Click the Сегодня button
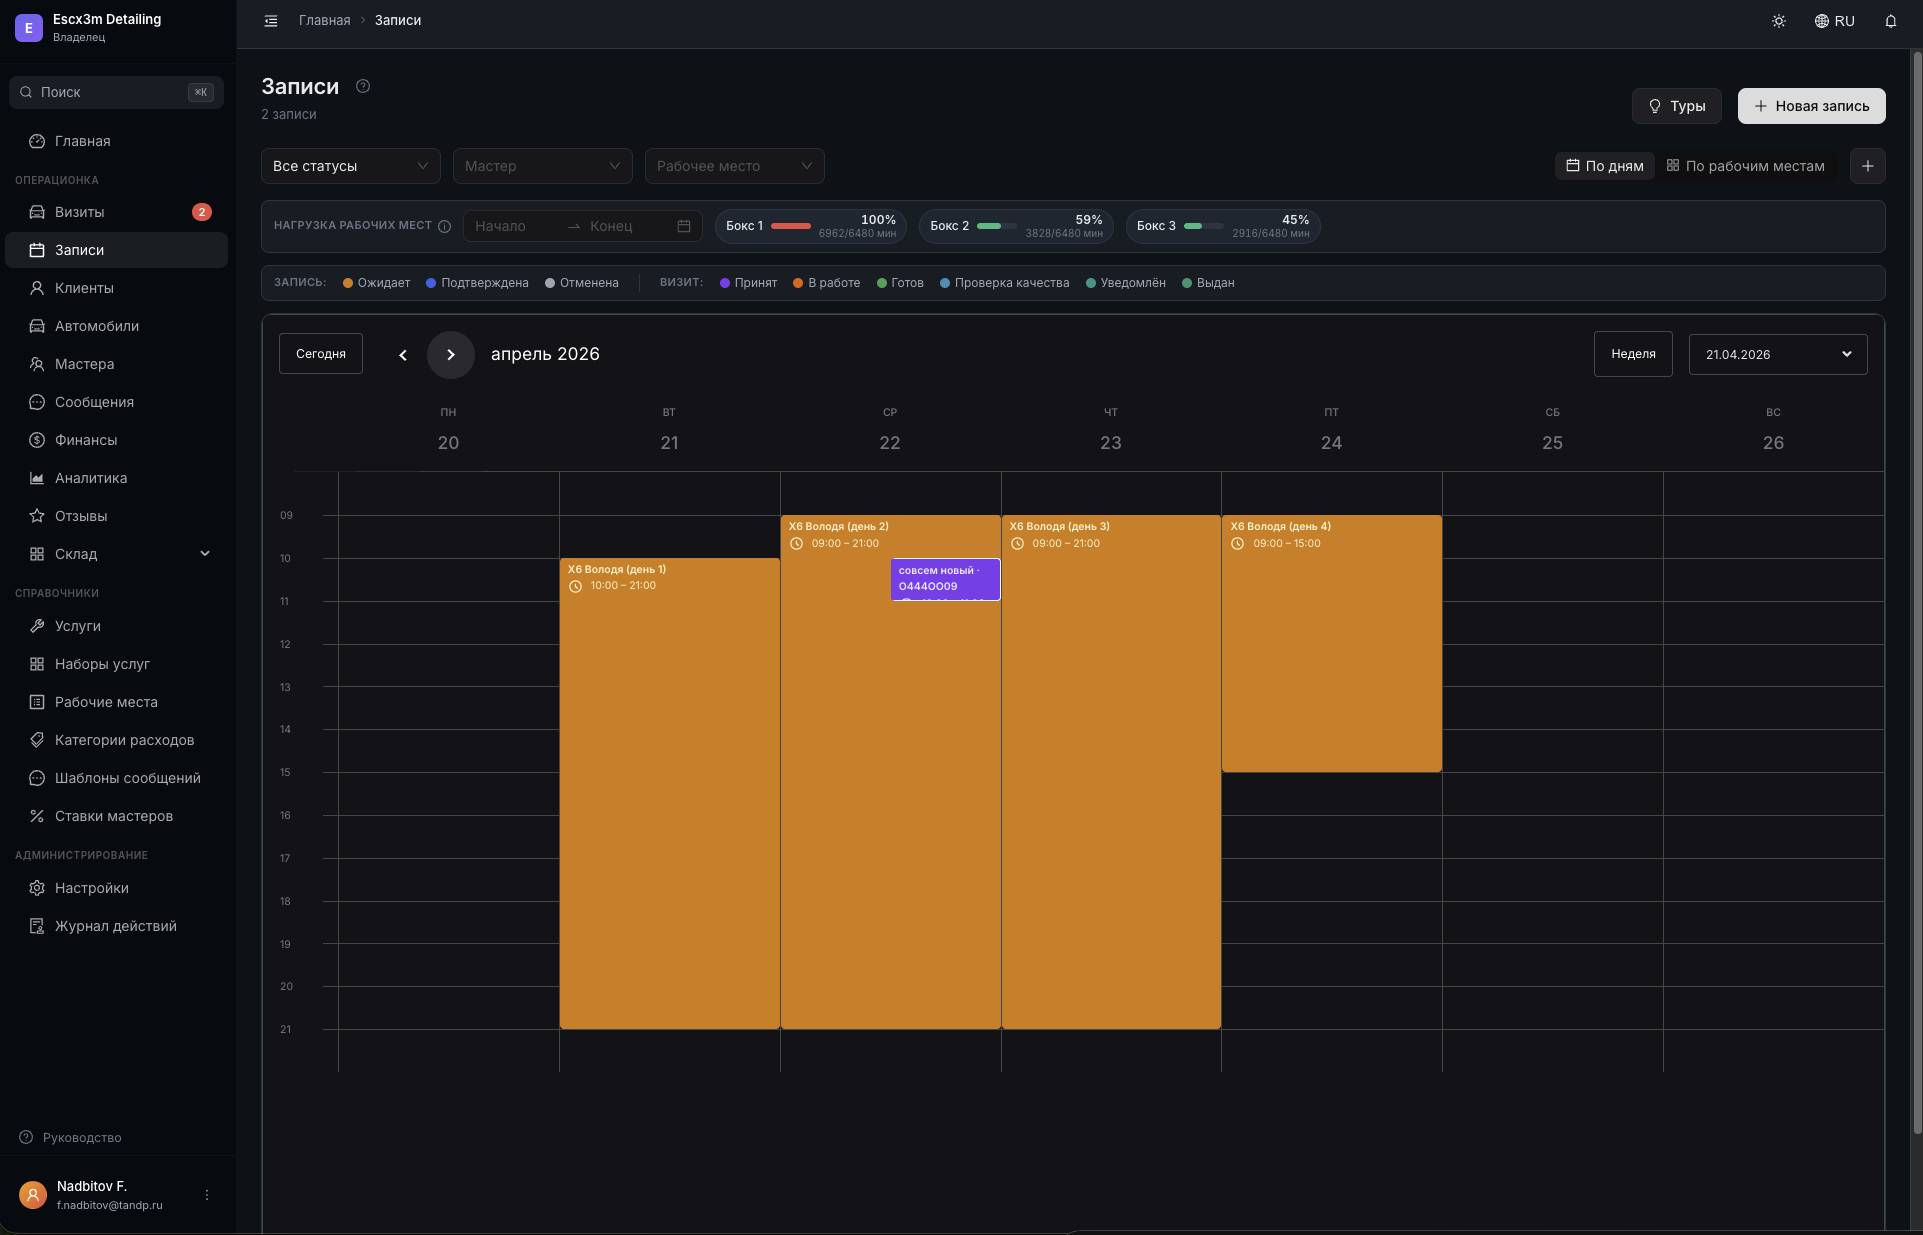This screenshot has height=1235, width=1923. click(x=320, y=354)
